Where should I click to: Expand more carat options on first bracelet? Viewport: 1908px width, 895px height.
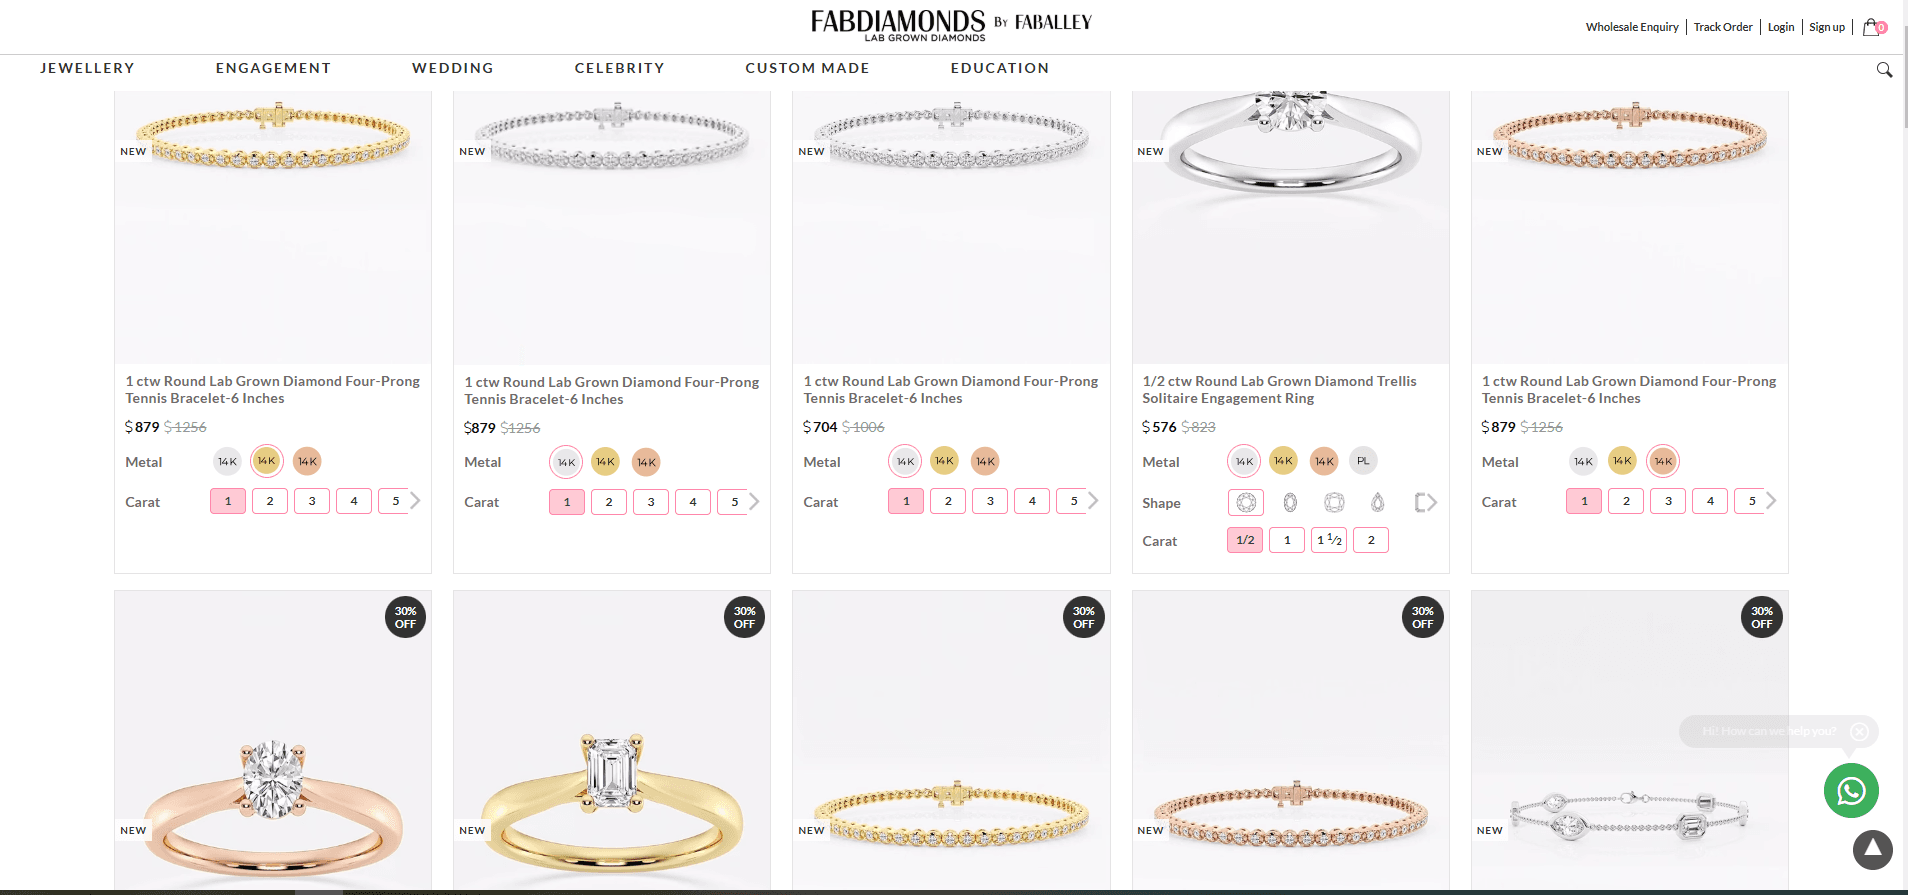click(x=415, y=501)
